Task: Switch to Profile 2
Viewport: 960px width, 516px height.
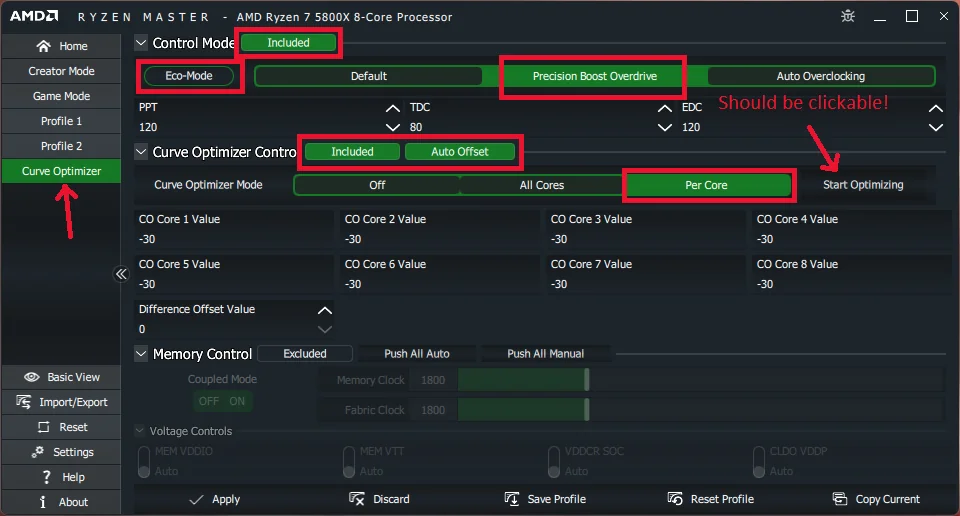Action: (x=61, y=146)
